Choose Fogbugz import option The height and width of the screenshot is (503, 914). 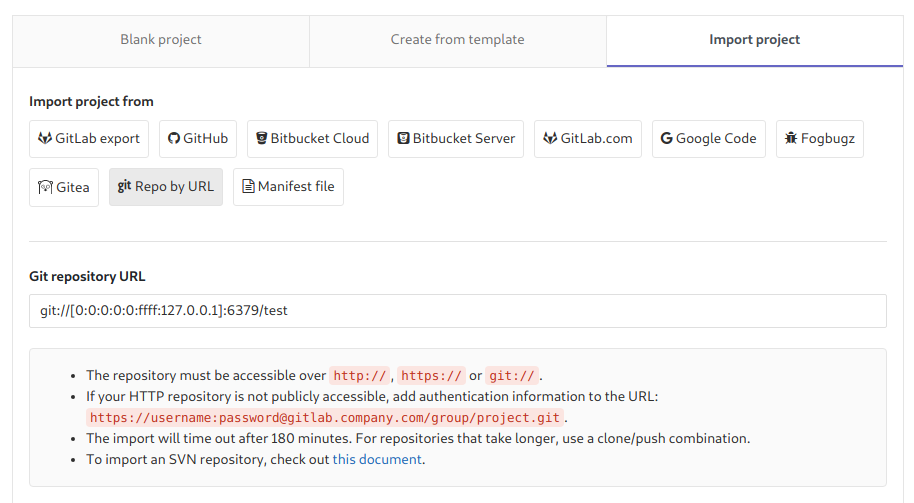(820, 139)
